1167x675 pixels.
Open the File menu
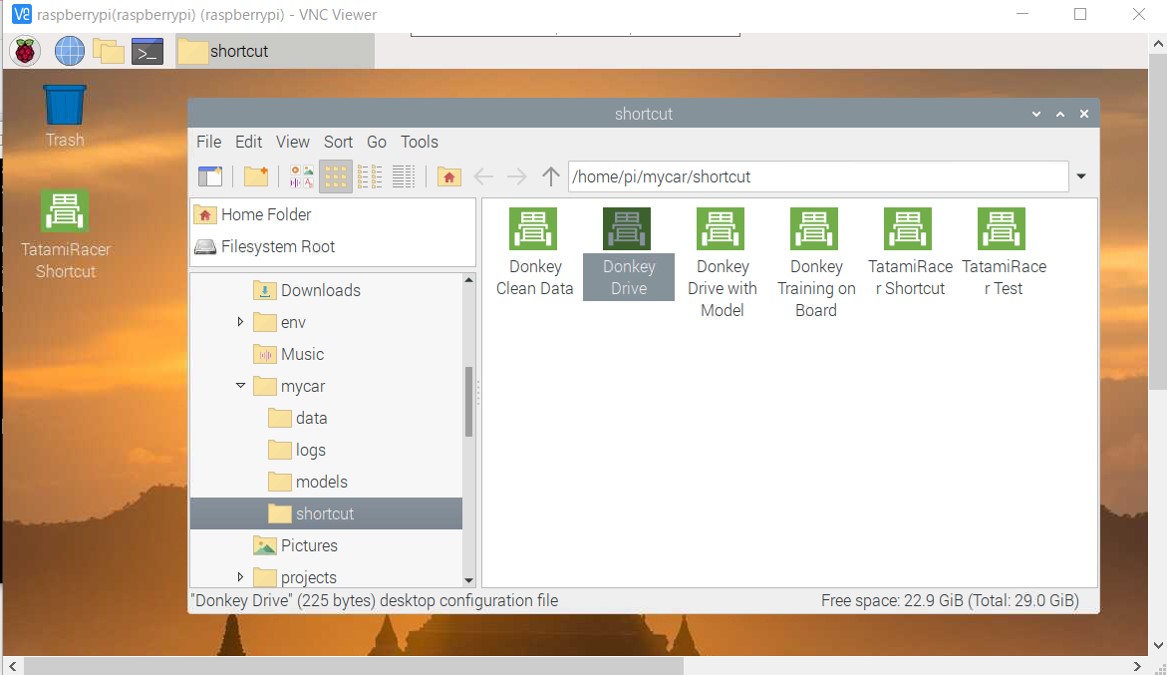pyautogui.click(x=208, y=141)
